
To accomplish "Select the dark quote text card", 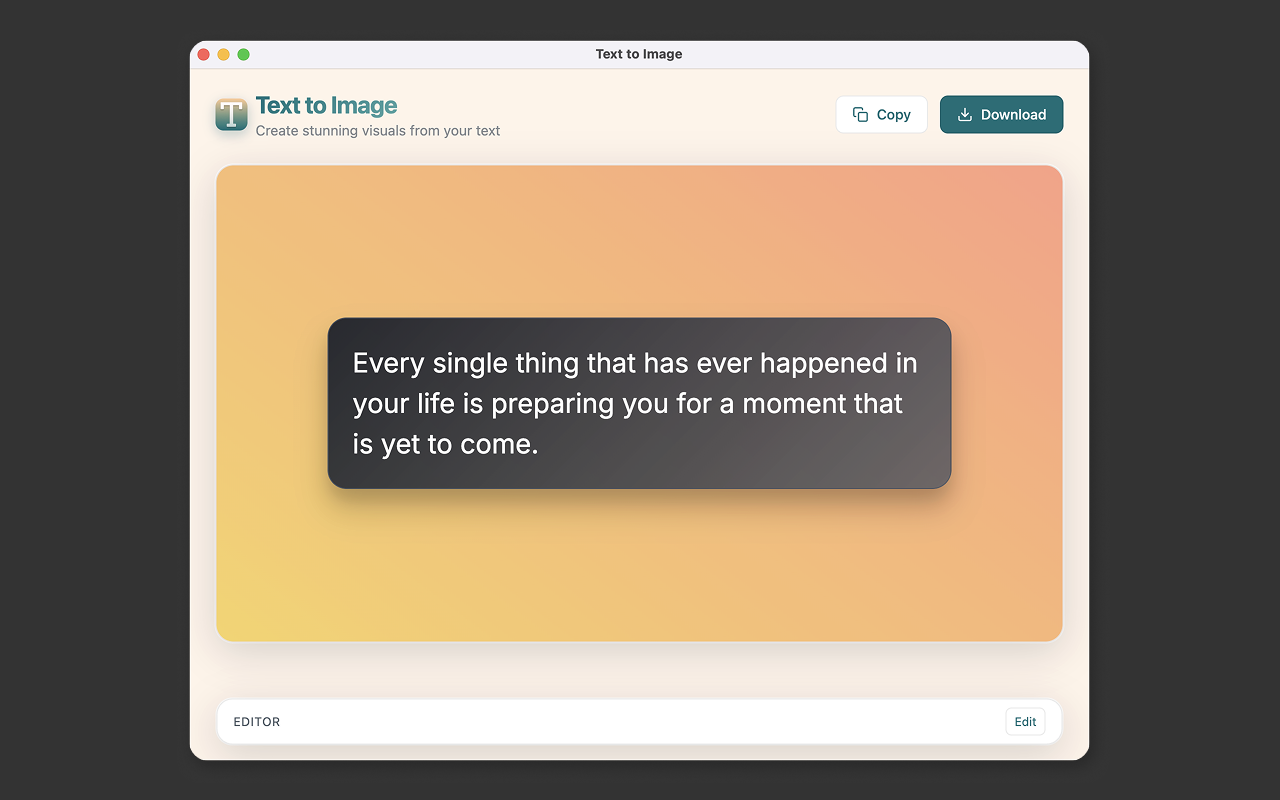I will [639, 403].
